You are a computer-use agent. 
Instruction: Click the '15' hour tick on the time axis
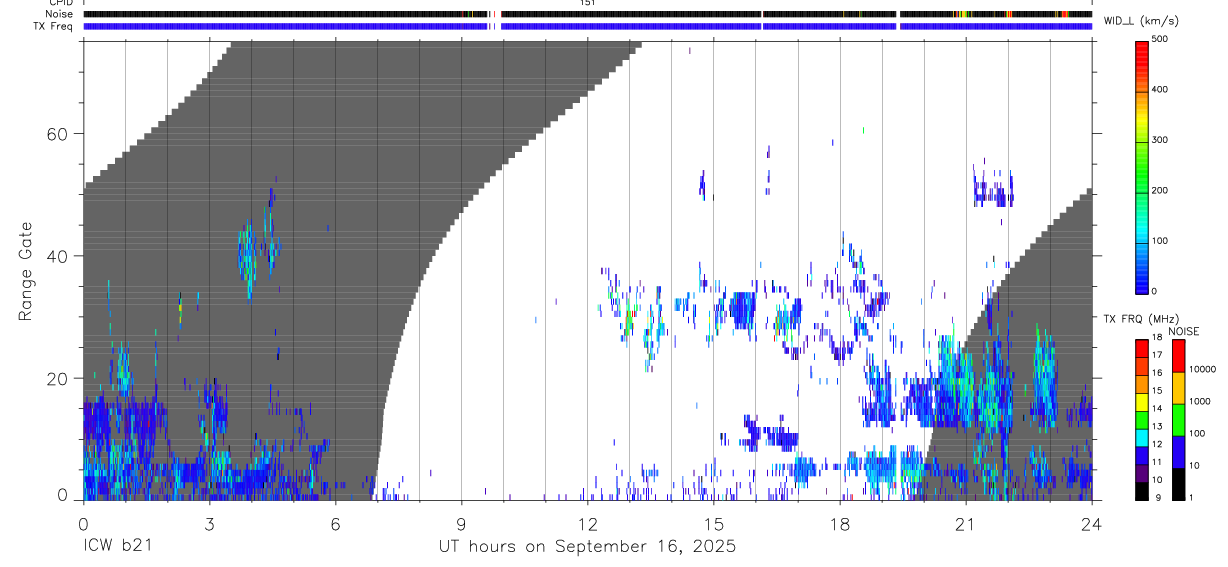(714, 523)
